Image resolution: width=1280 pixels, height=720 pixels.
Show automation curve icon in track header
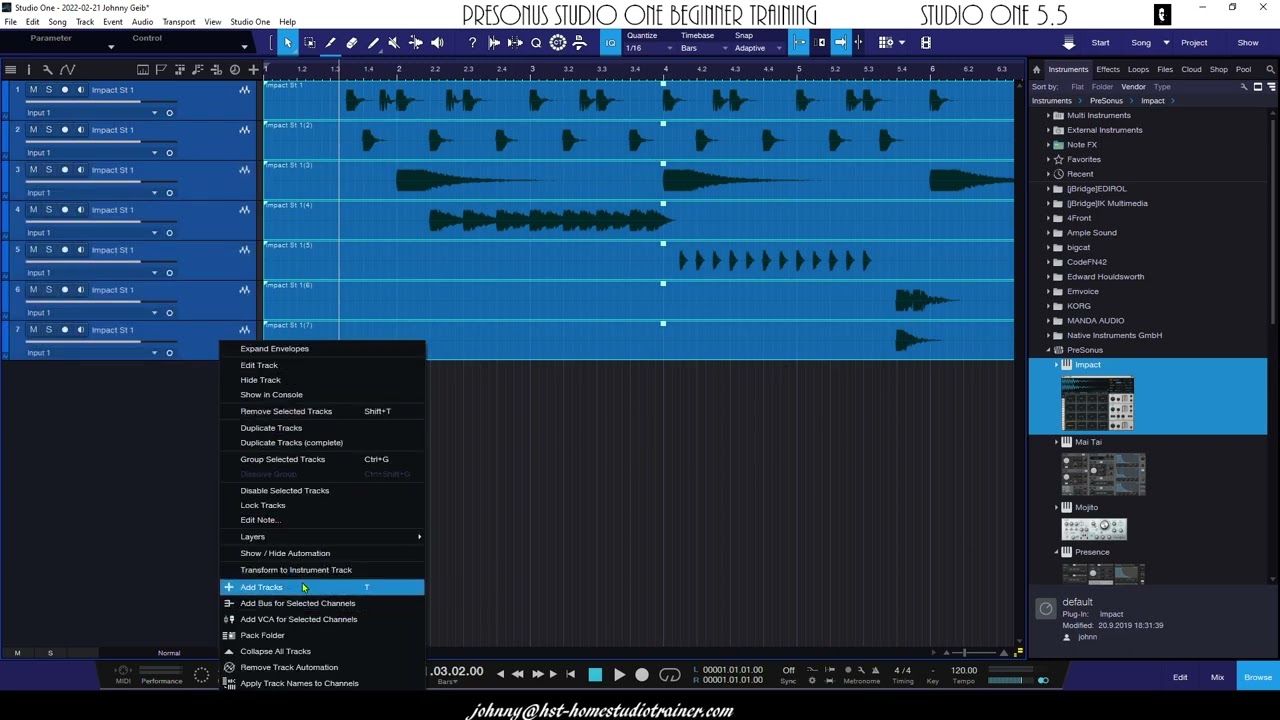(67, 69)
